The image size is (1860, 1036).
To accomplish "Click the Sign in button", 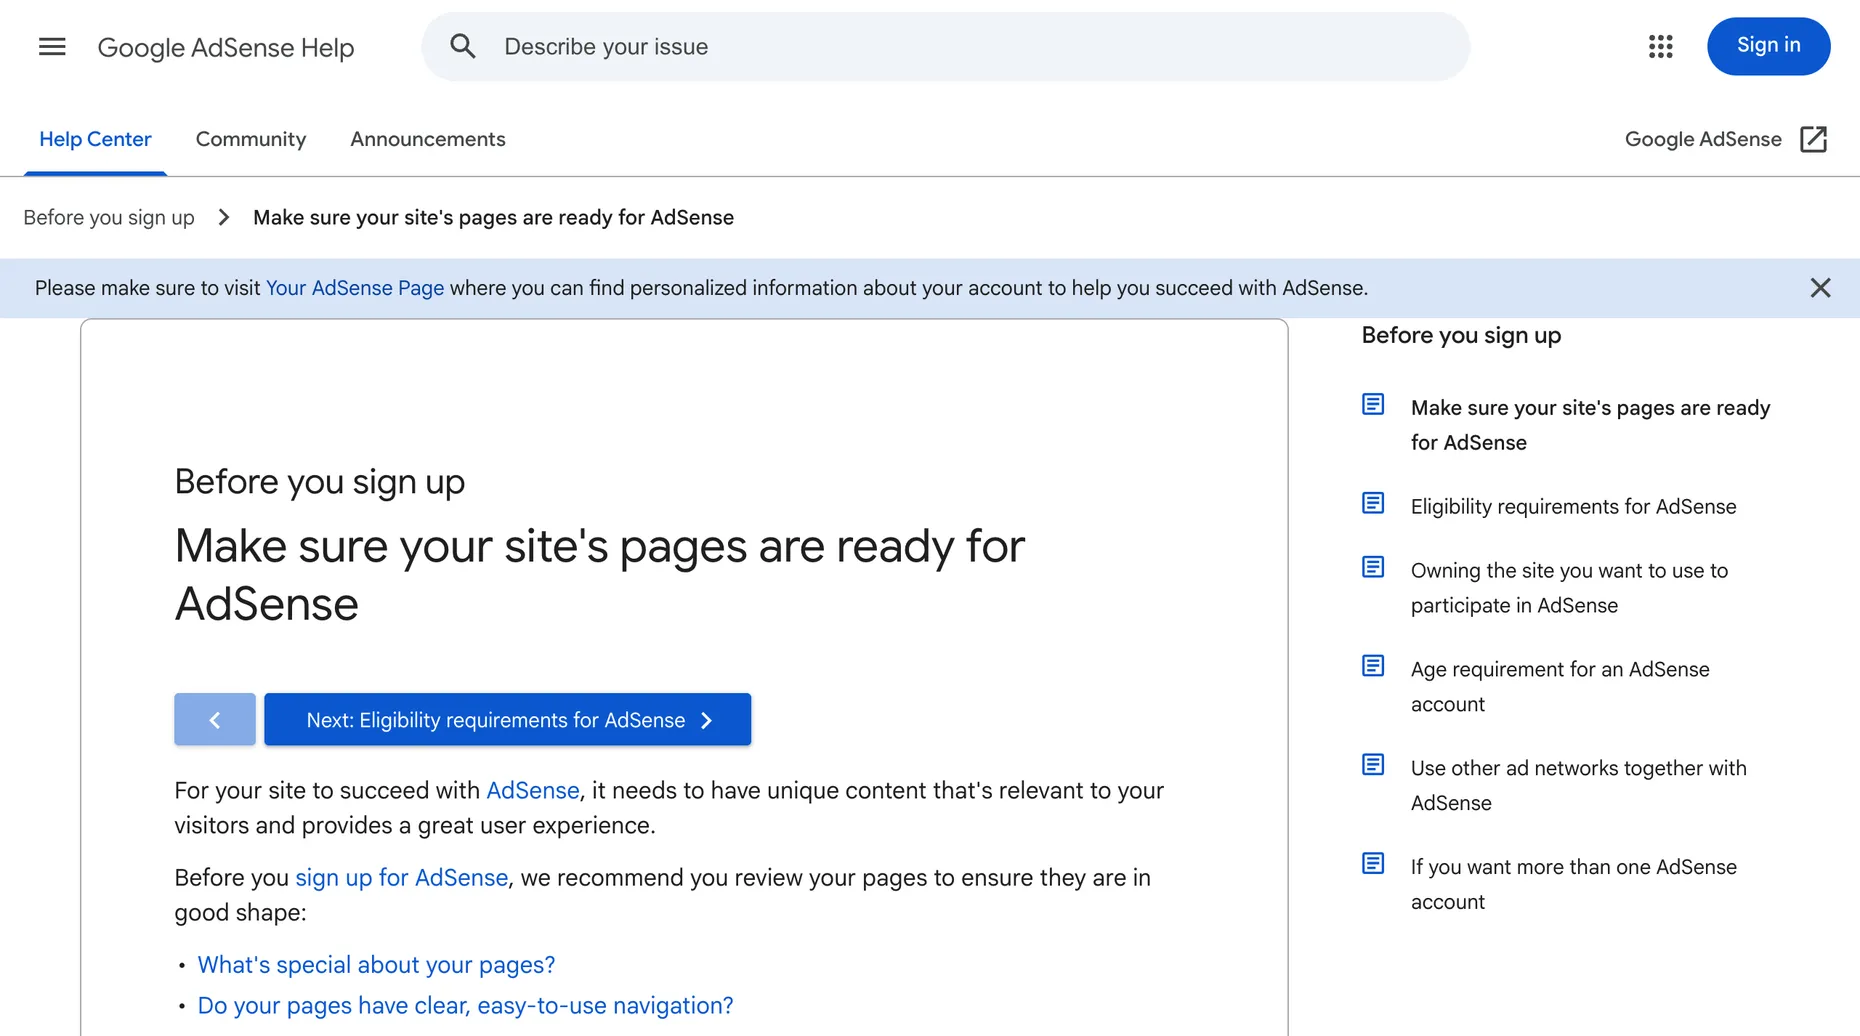I will click(1768, 46).
